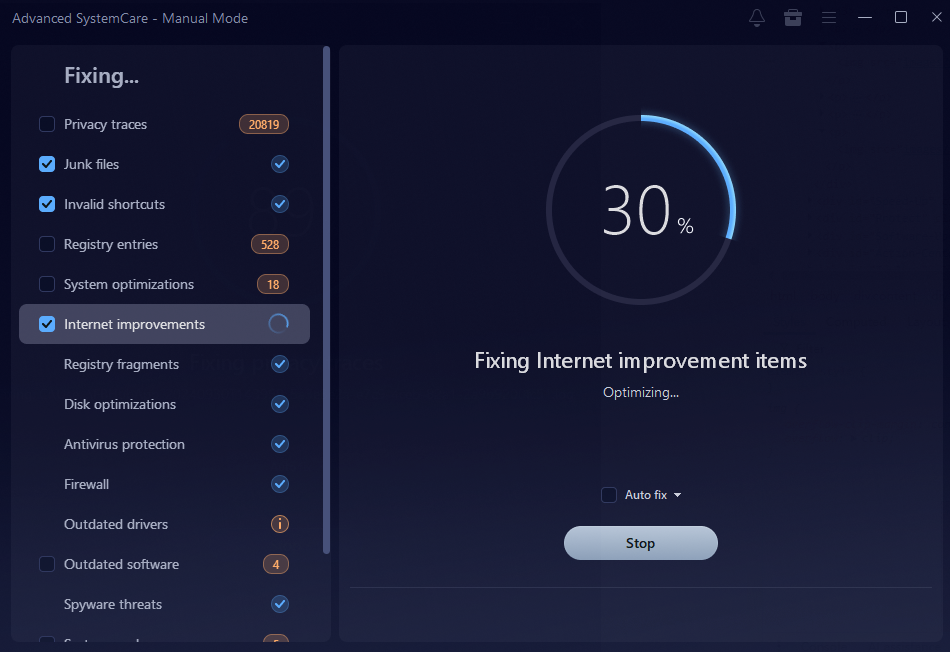This screenshot has height=652, width=950.
Task: Toggle the Auto fix checkbox
Action: pyautogui.click(x=609, y=495)
